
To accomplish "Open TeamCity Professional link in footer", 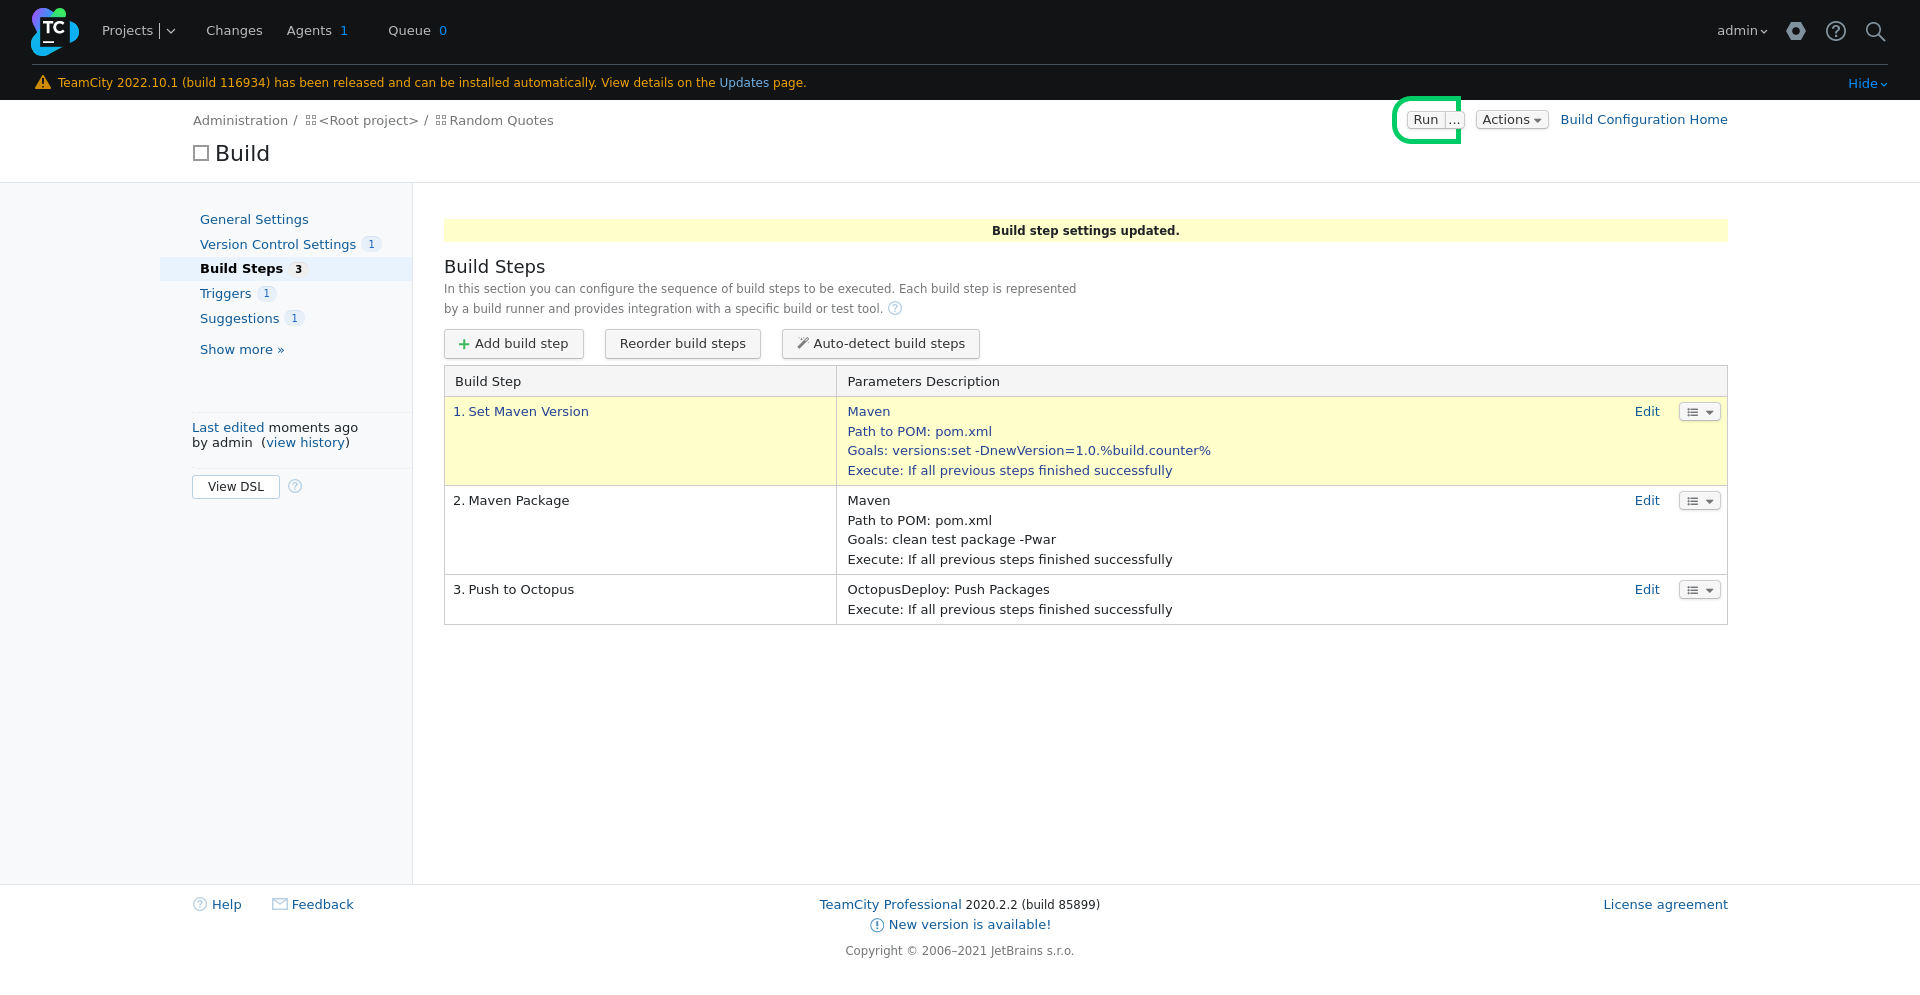I will [890, 904].
